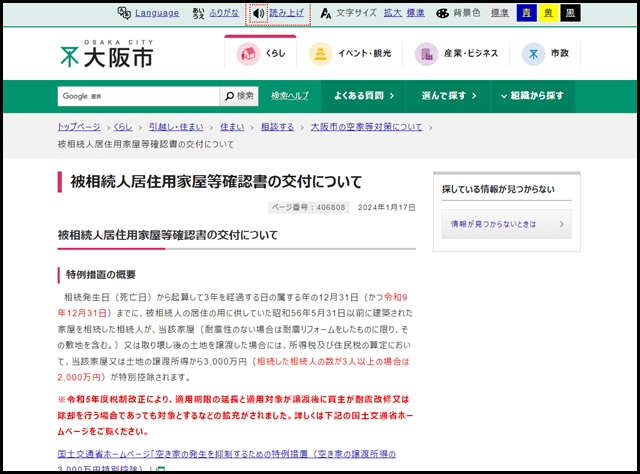Select the yellow 黄 background swatch
The image size is (640, 474).
[548, 13]
